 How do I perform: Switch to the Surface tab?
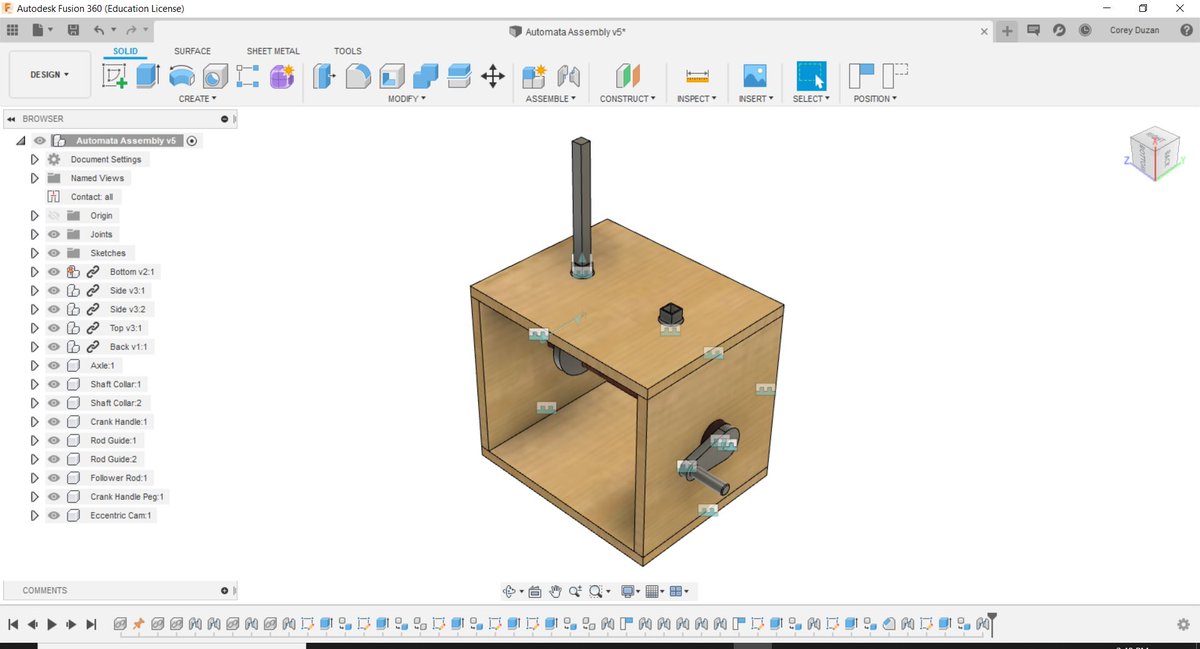tap(192, 51)
